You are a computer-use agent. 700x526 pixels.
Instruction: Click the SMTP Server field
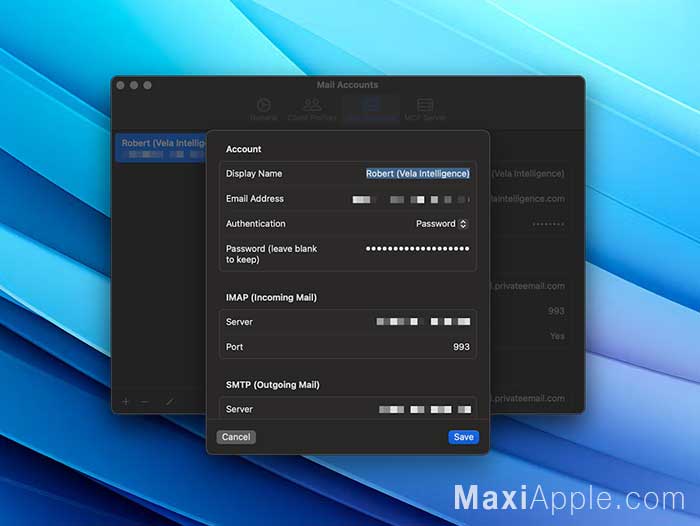click(x=425, y=409)
